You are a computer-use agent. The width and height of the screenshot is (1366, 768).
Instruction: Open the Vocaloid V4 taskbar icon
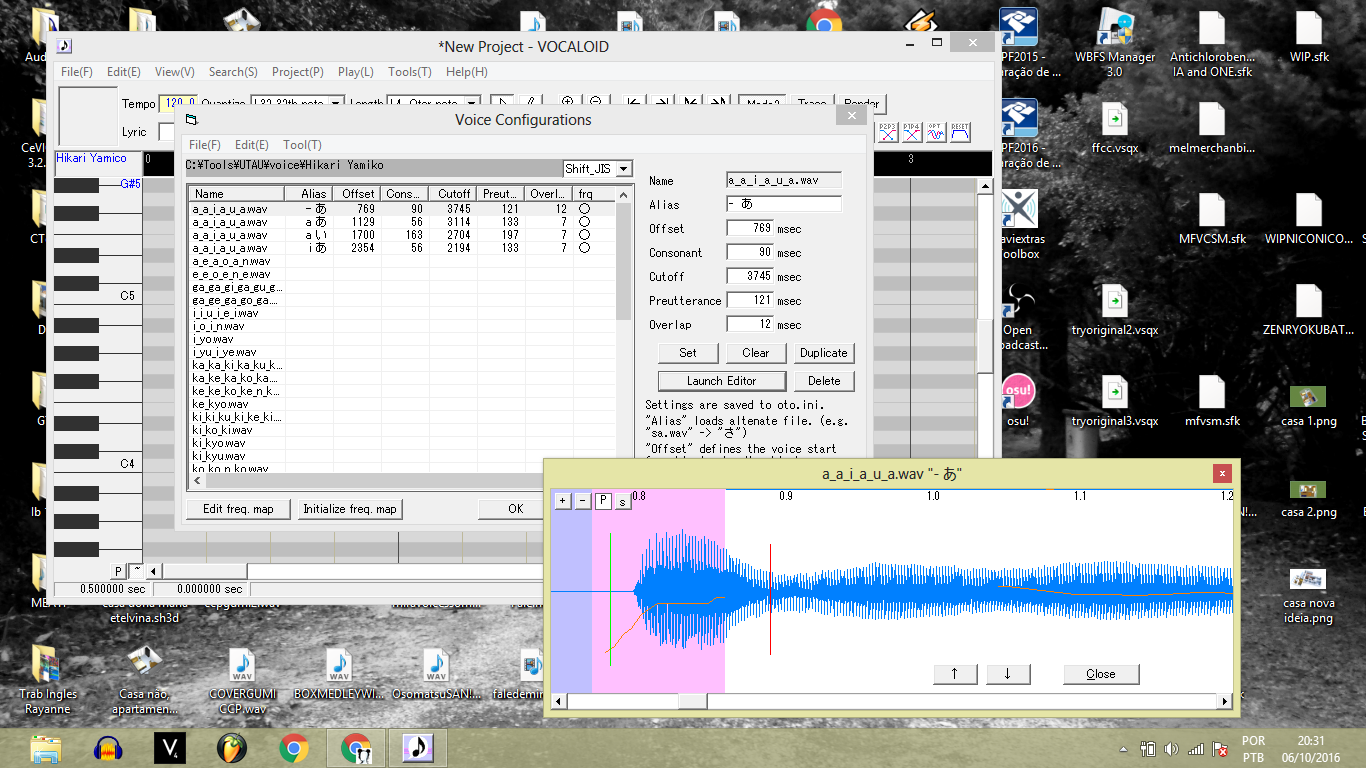(x=170, y=747)
